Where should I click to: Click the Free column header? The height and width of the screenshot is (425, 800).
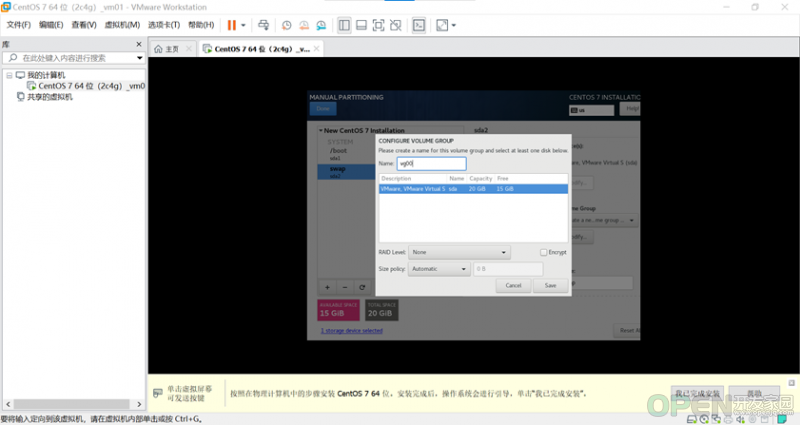(503, 179)
